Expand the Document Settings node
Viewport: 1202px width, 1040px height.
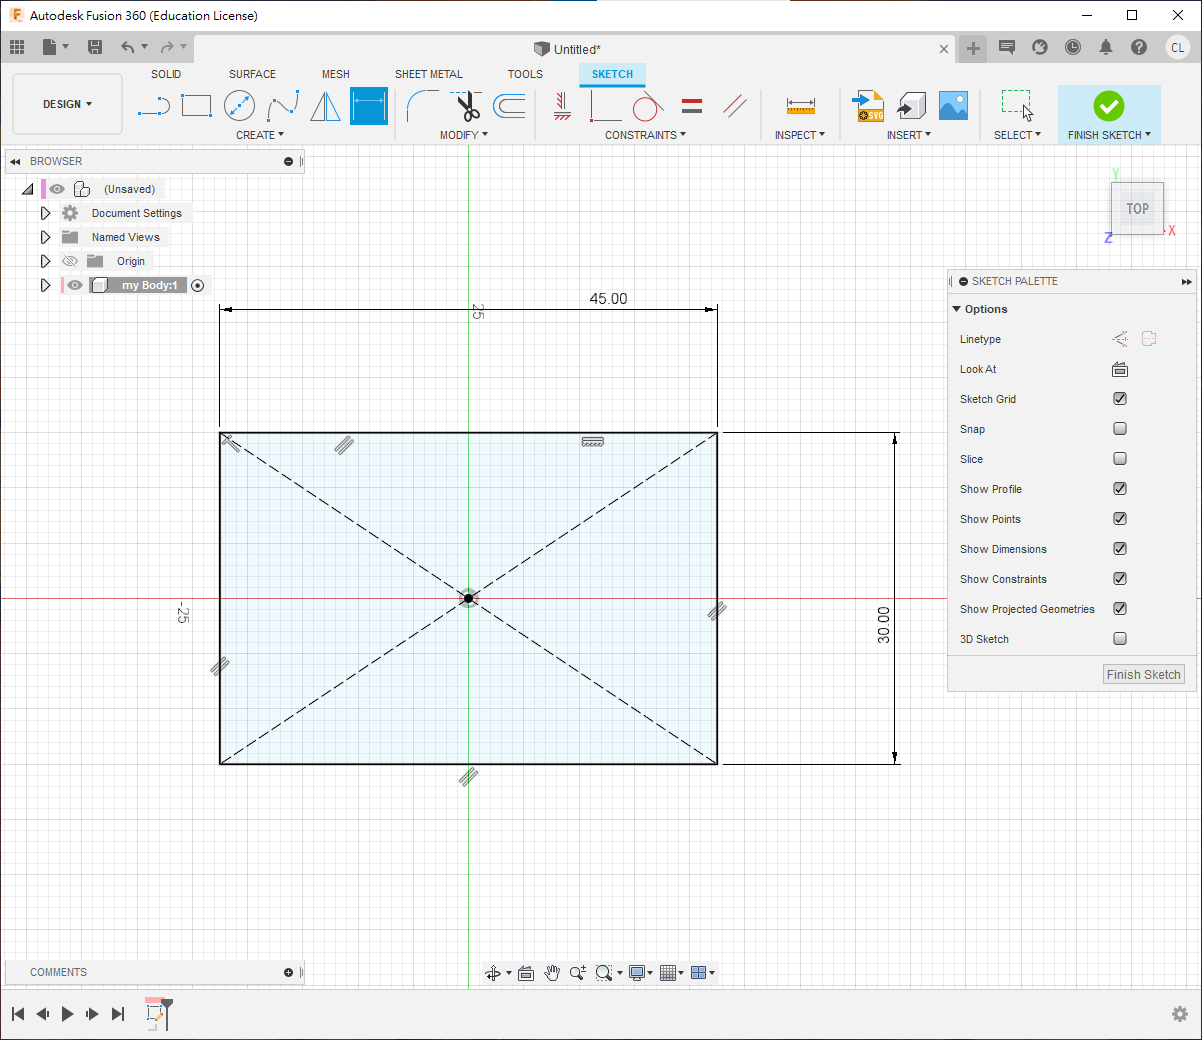pos(45,213)
